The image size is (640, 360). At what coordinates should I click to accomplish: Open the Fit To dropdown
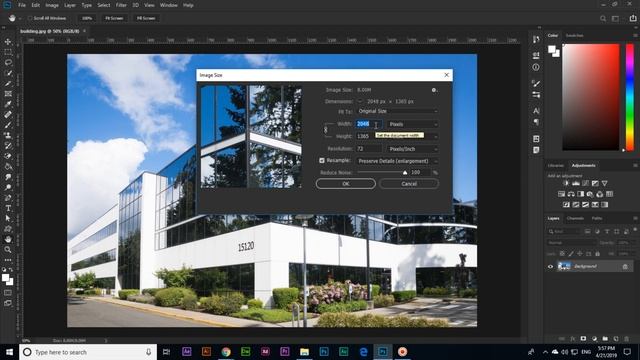tap(398, 111)
